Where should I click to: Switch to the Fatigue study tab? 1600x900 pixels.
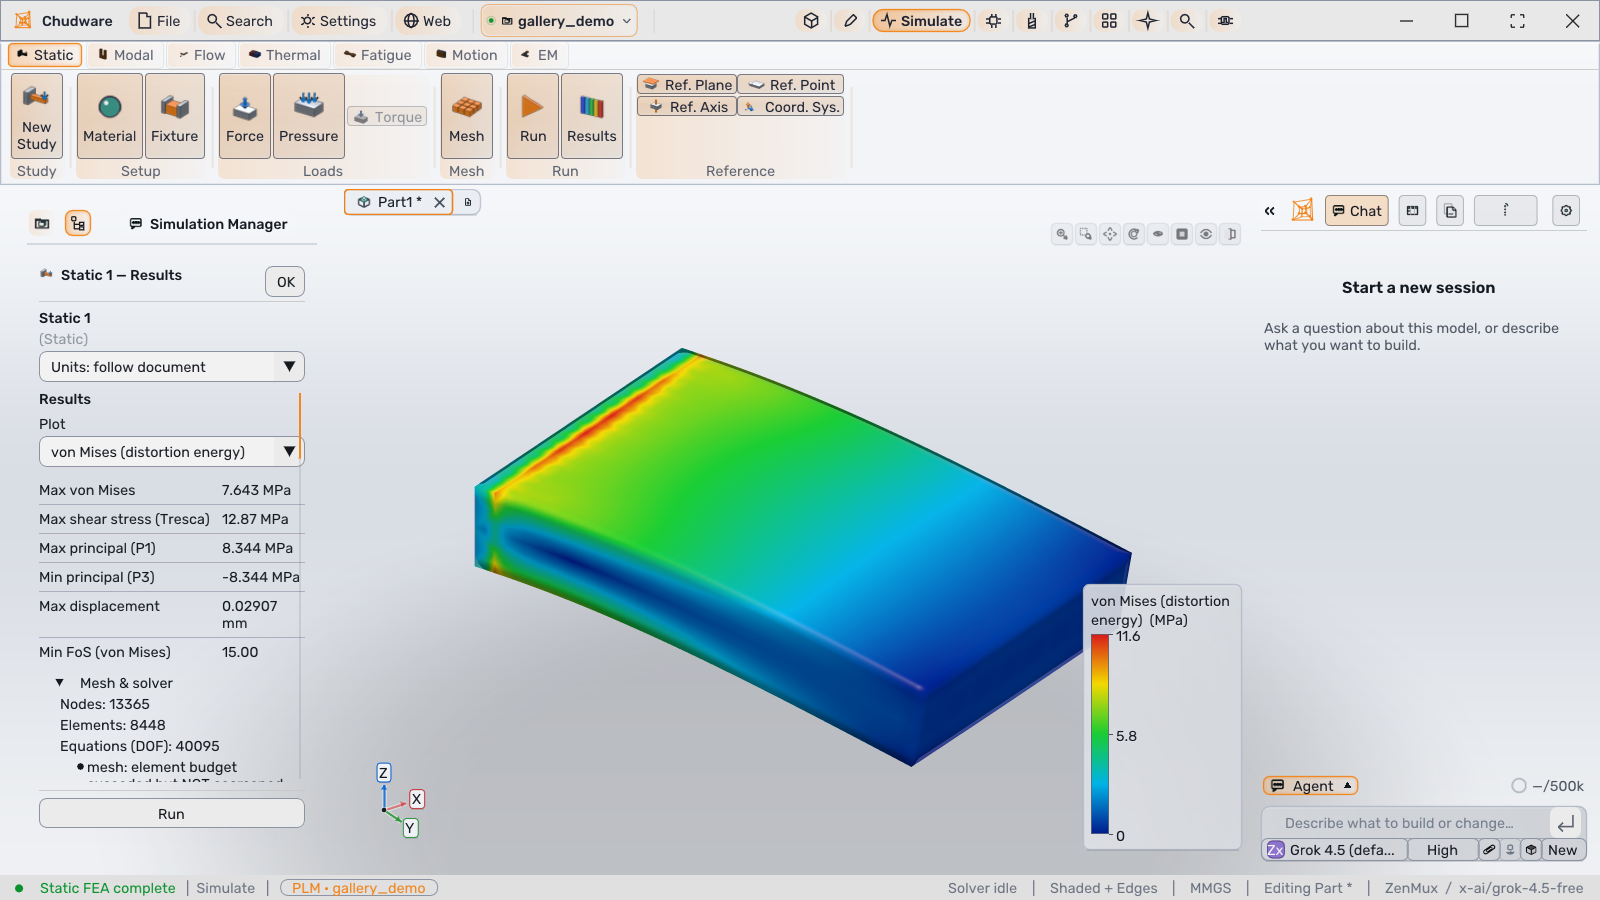(x=377, y=55)
